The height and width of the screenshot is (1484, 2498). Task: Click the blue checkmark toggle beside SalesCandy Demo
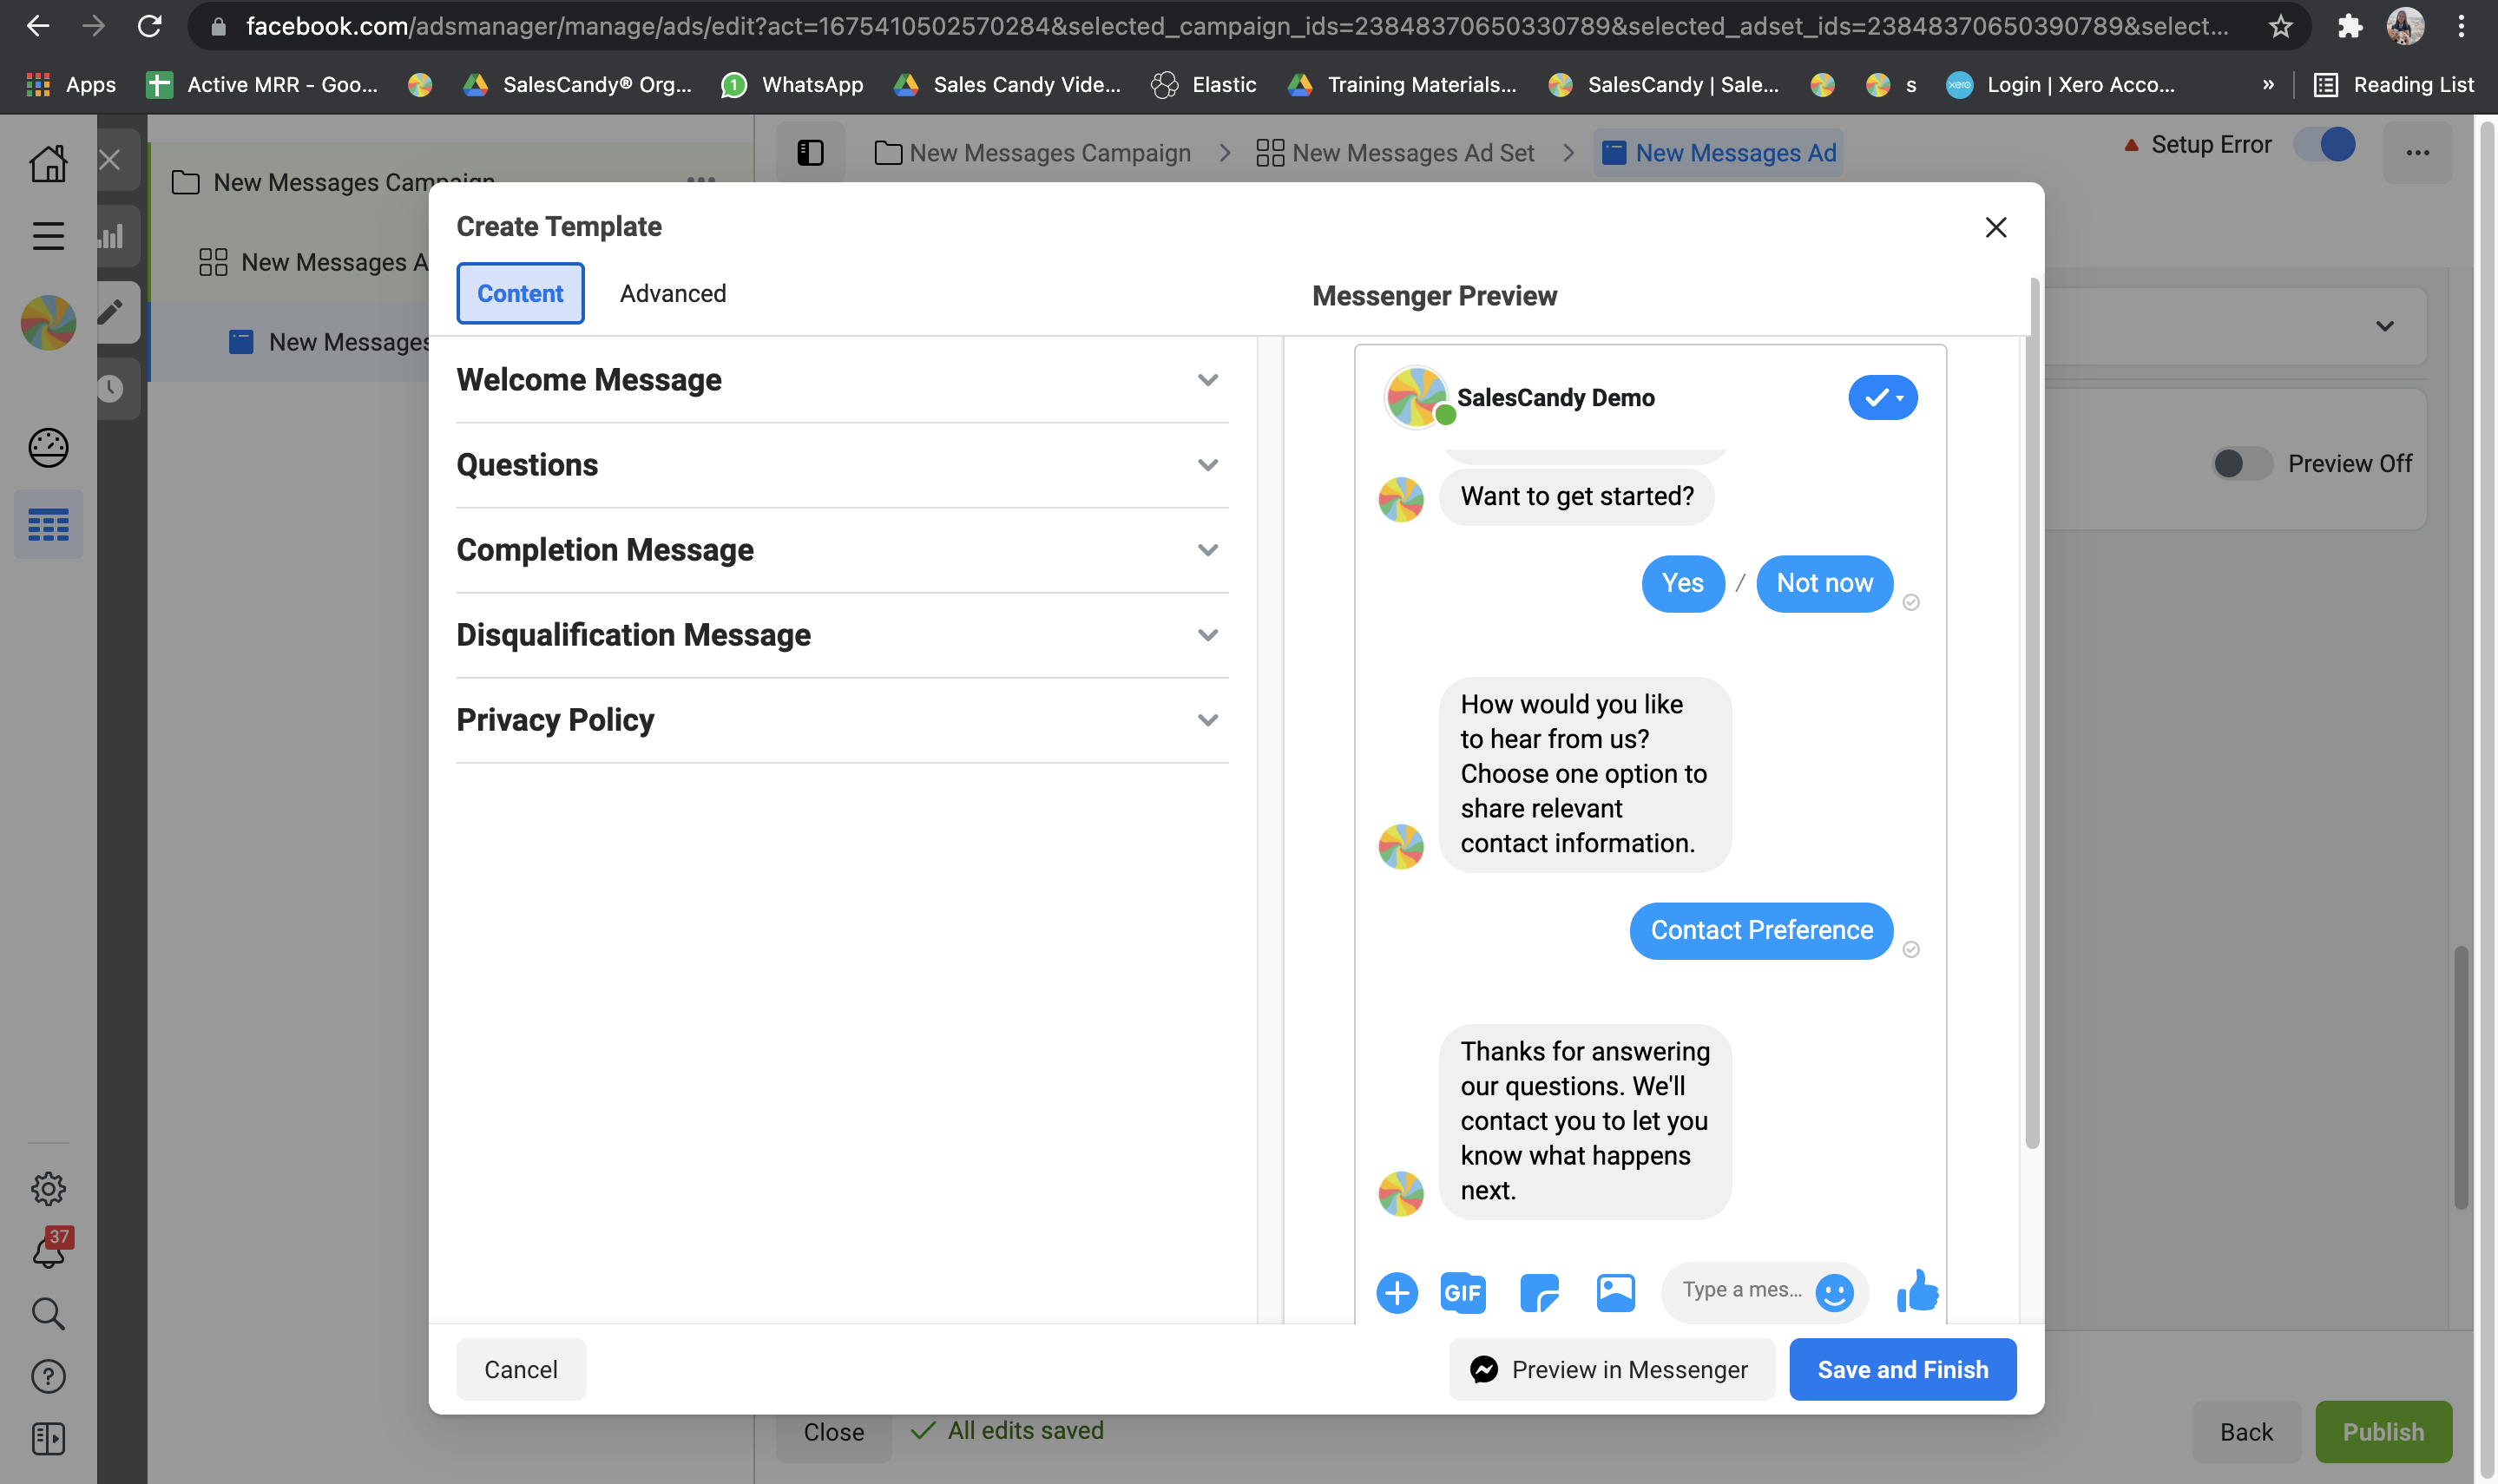tap(1882, 397)
